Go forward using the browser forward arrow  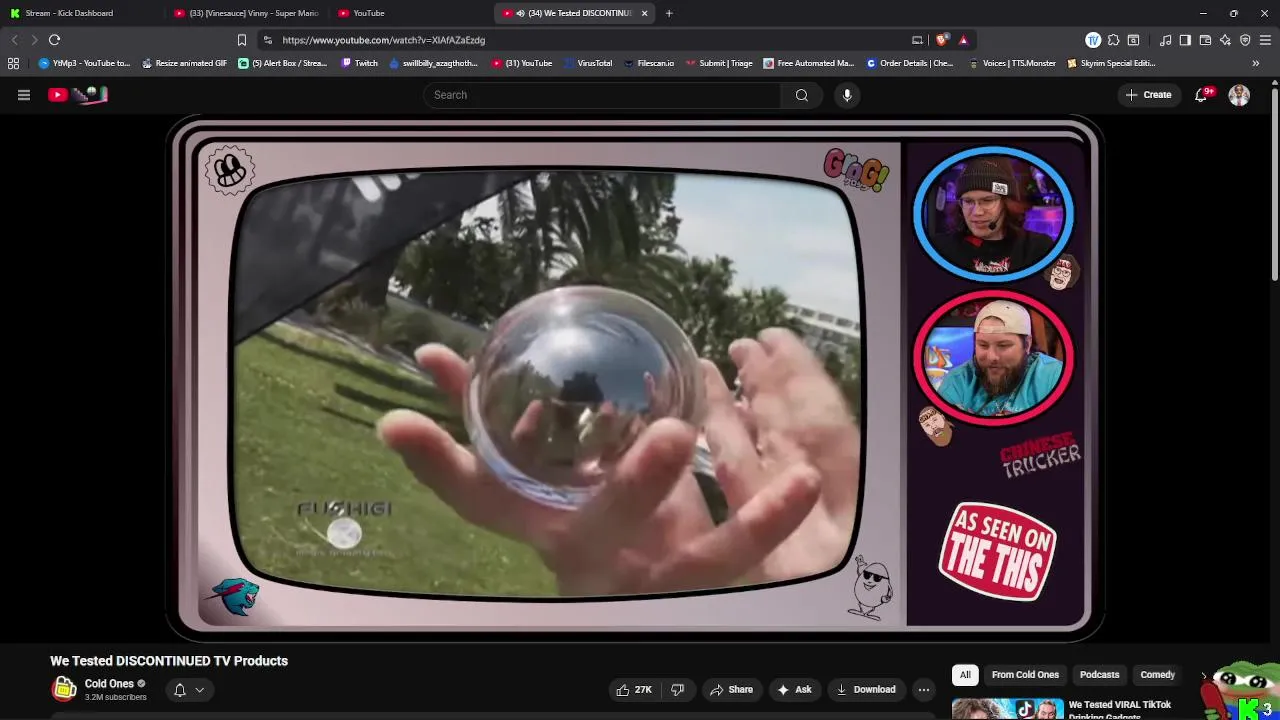[x=34, y=40]
